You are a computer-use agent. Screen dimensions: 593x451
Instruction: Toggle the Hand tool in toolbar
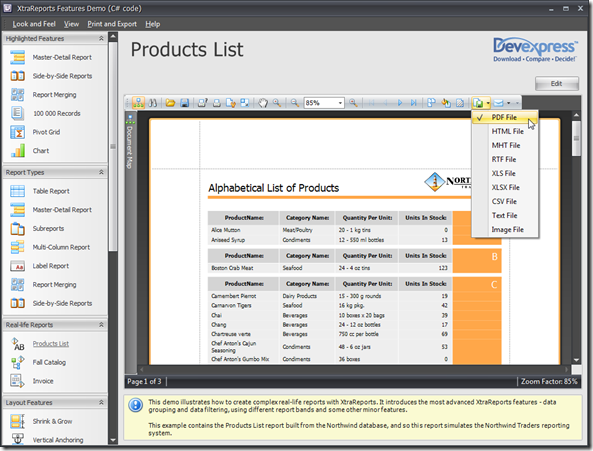point(263,103)
